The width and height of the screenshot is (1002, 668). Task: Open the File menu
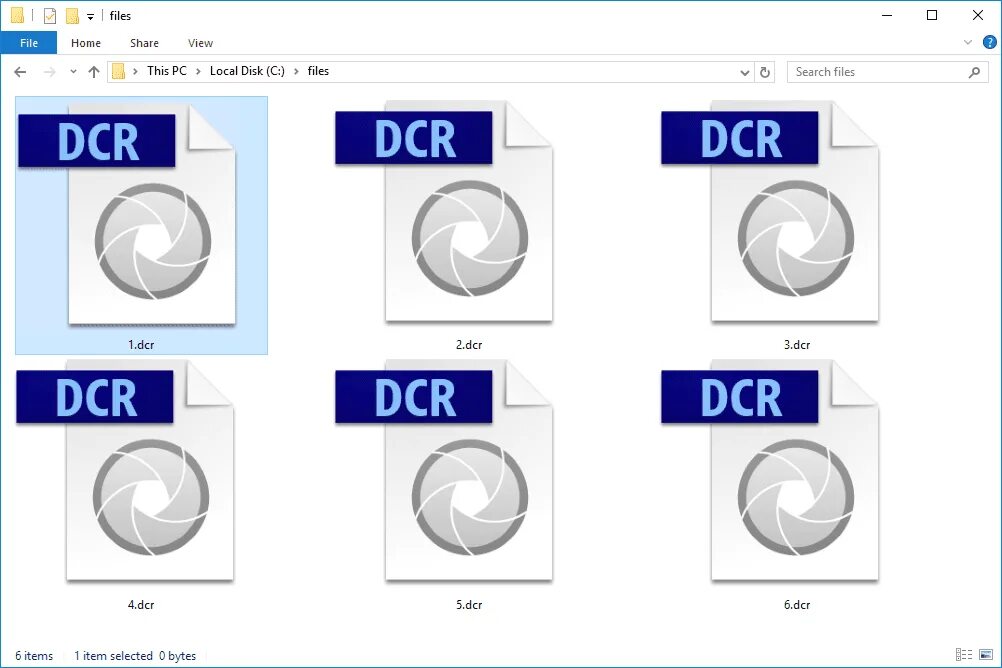pyautogui.click(x=29, y=43)
